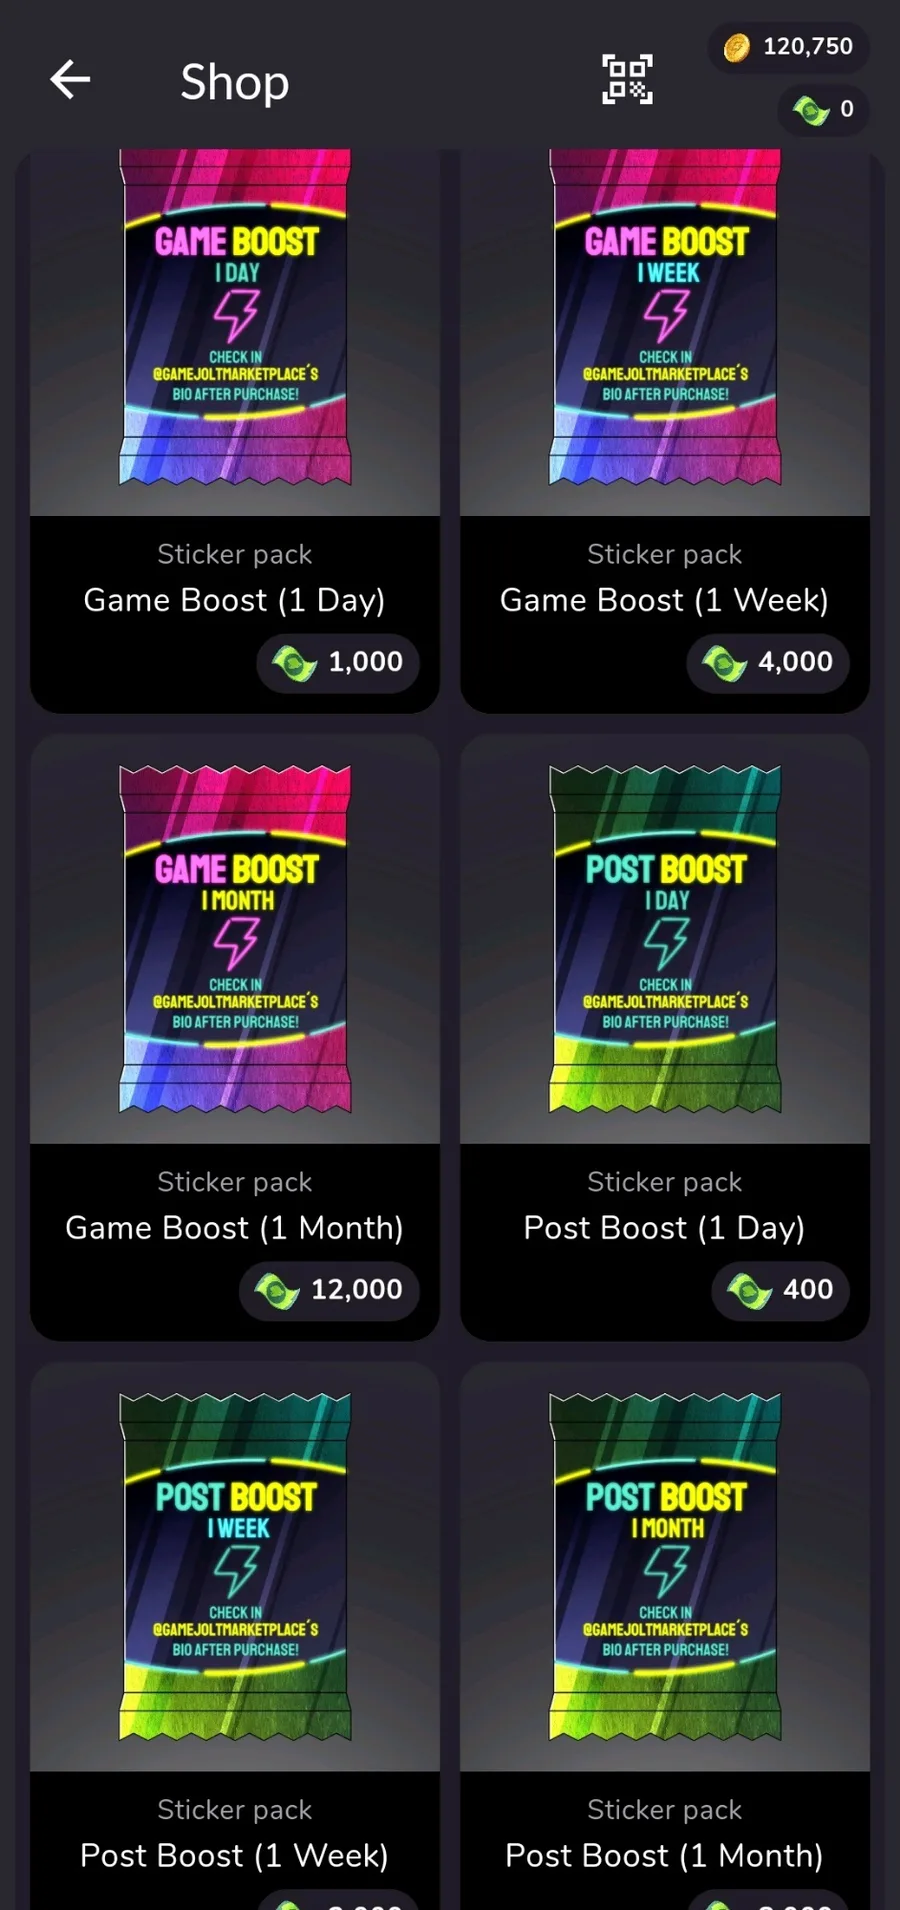Select the Game Boost 1 Month pack image
The width and height of the screenshot is (900, 1910).
(235, 939)
